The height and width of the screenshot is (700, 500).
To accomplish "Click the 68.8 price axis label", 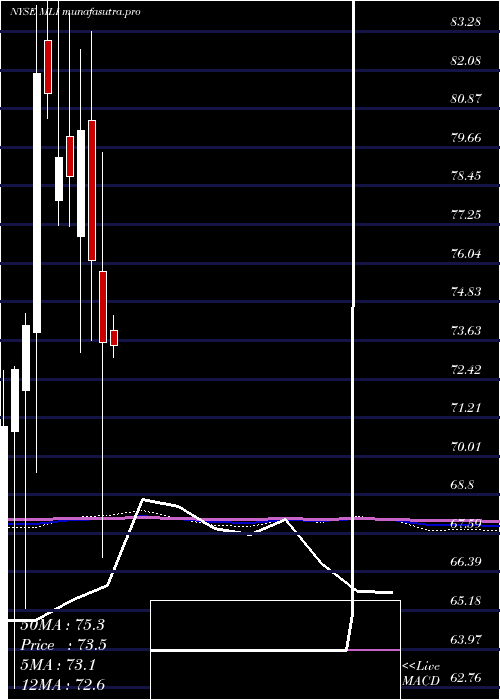I will (462, 485).
